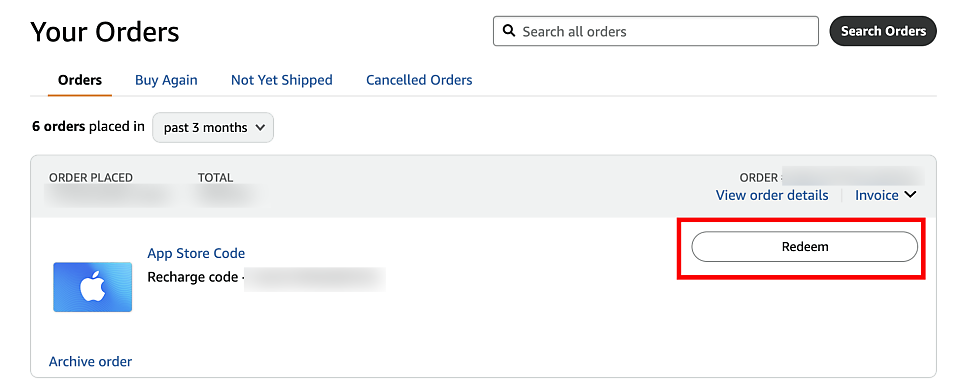Image resolution: width=966 pixels, height=384 pixels.
Task: Click the Apple logo on gift card
Action: pos(92,287)
